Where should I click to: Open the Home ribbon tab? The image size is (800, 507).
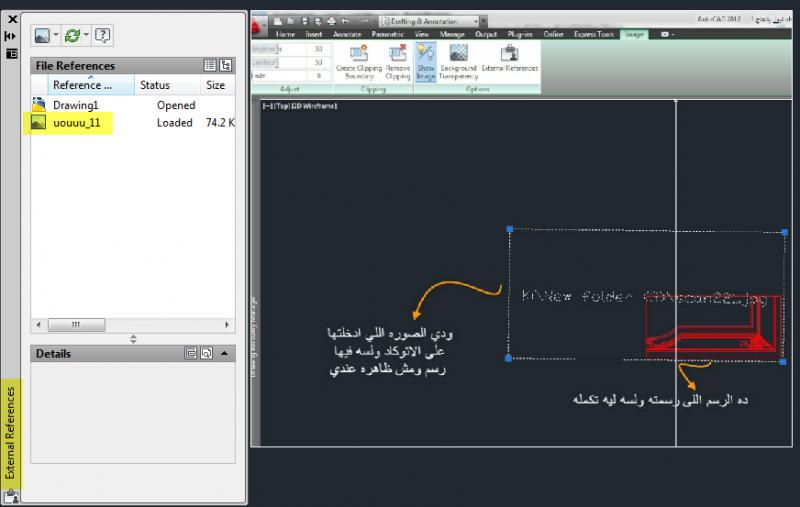tap(285, 34)
